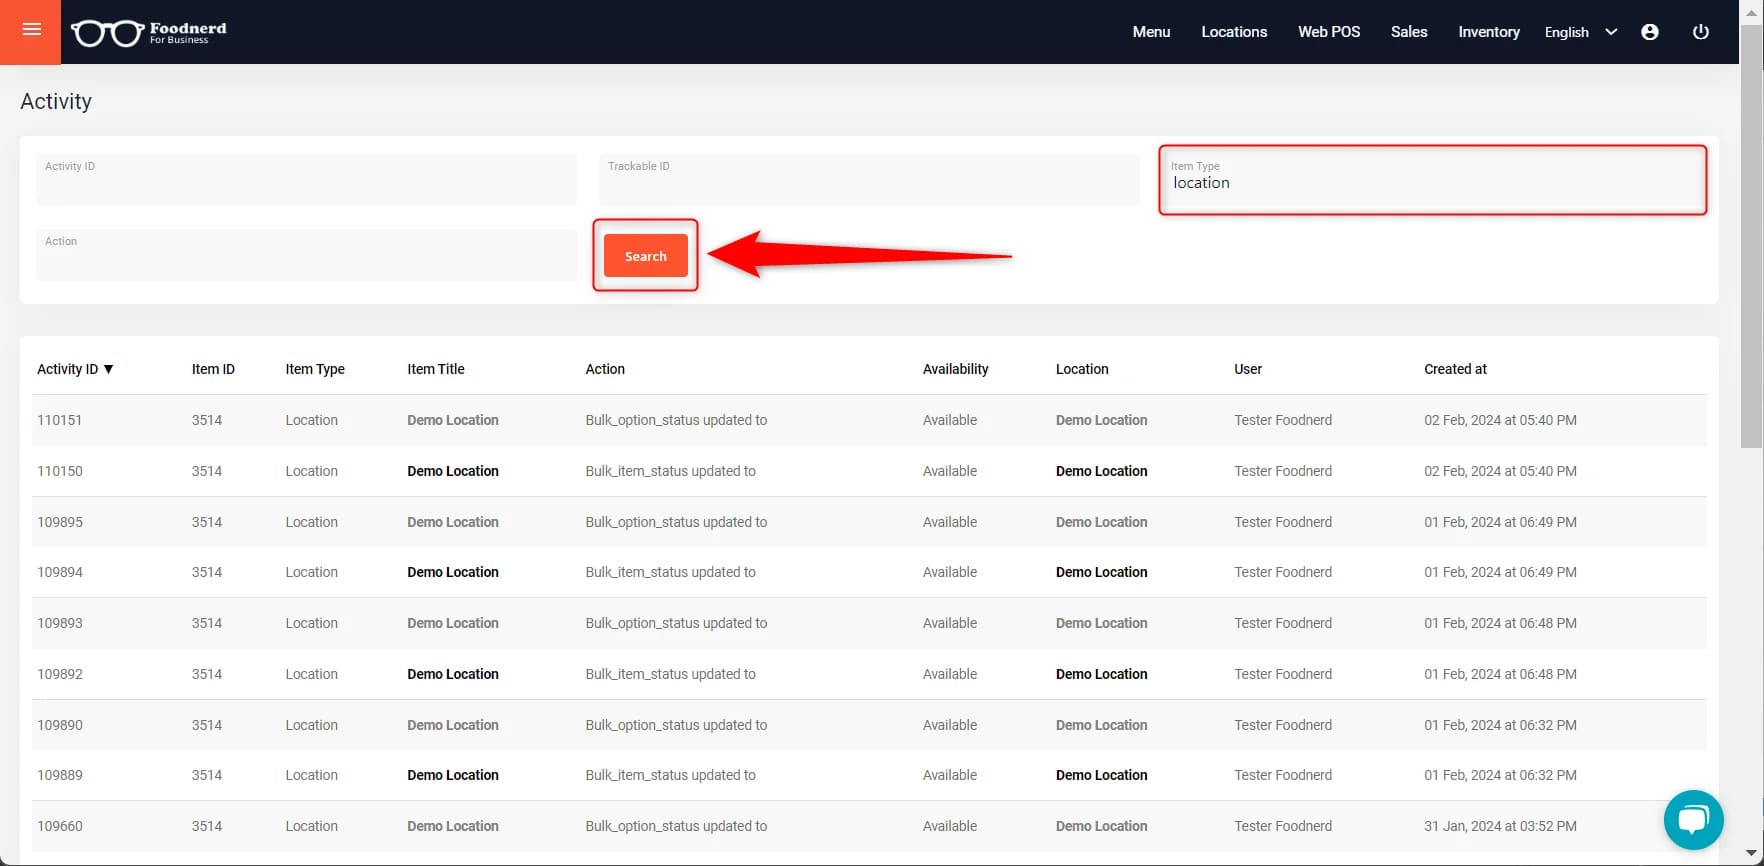
Task: Click Tester Foodnerd in row 109893
Action: (1283, 623)
